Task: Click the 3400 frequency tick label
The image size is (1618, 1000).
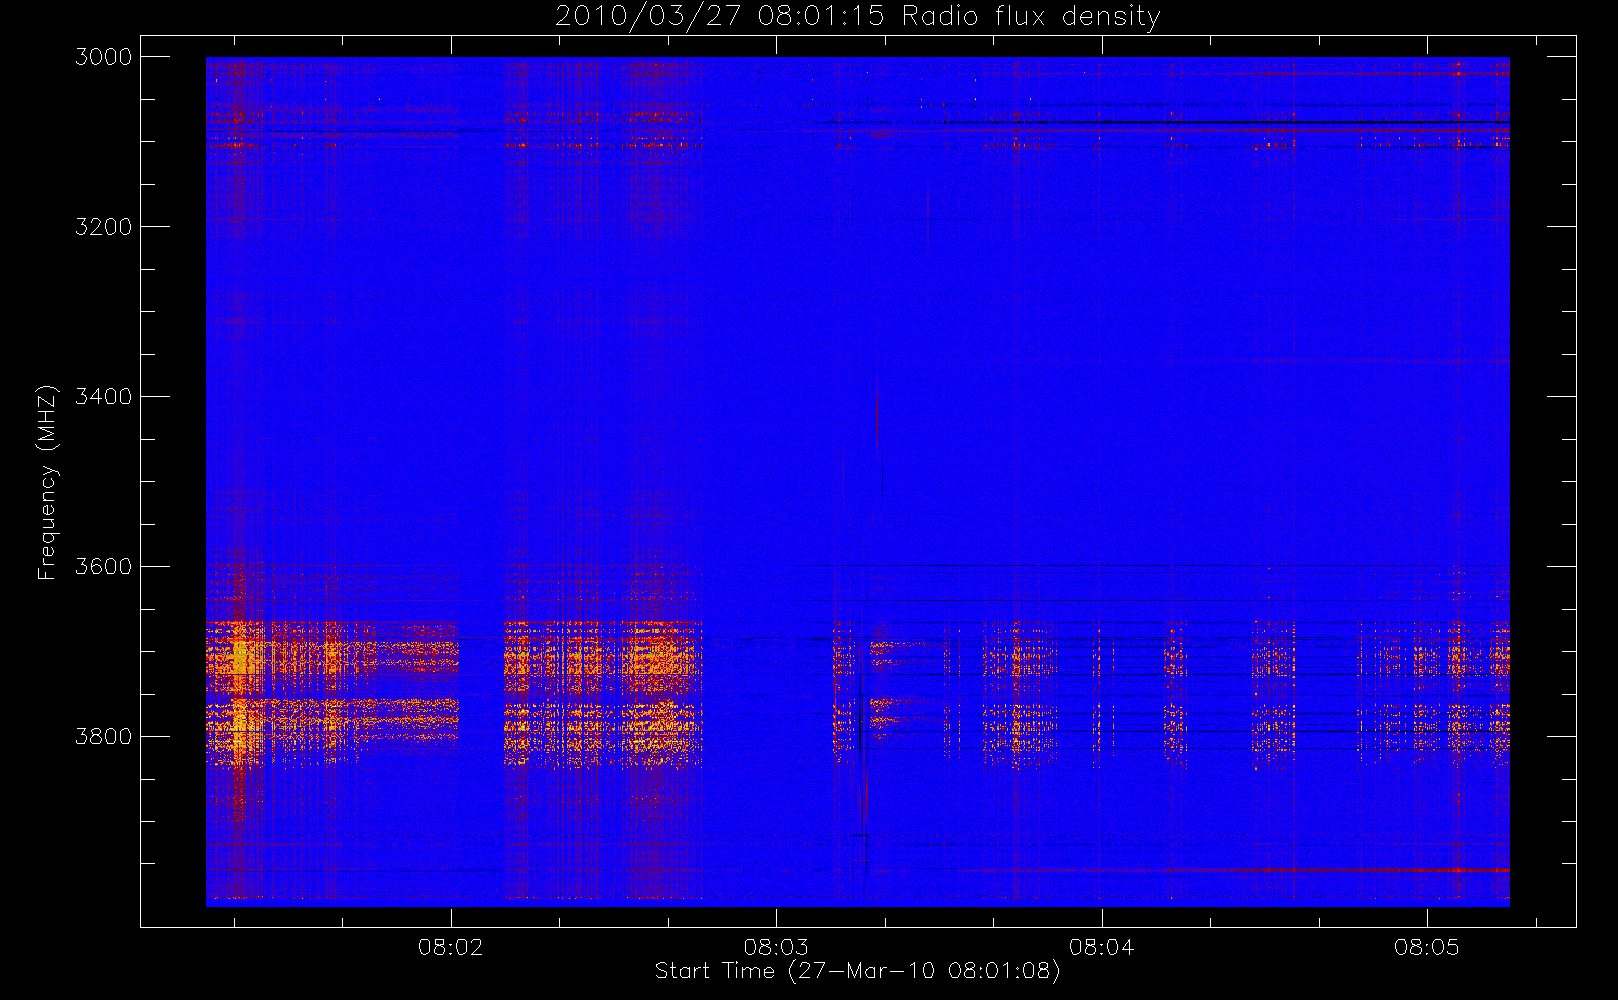Action: pos(104,397)
